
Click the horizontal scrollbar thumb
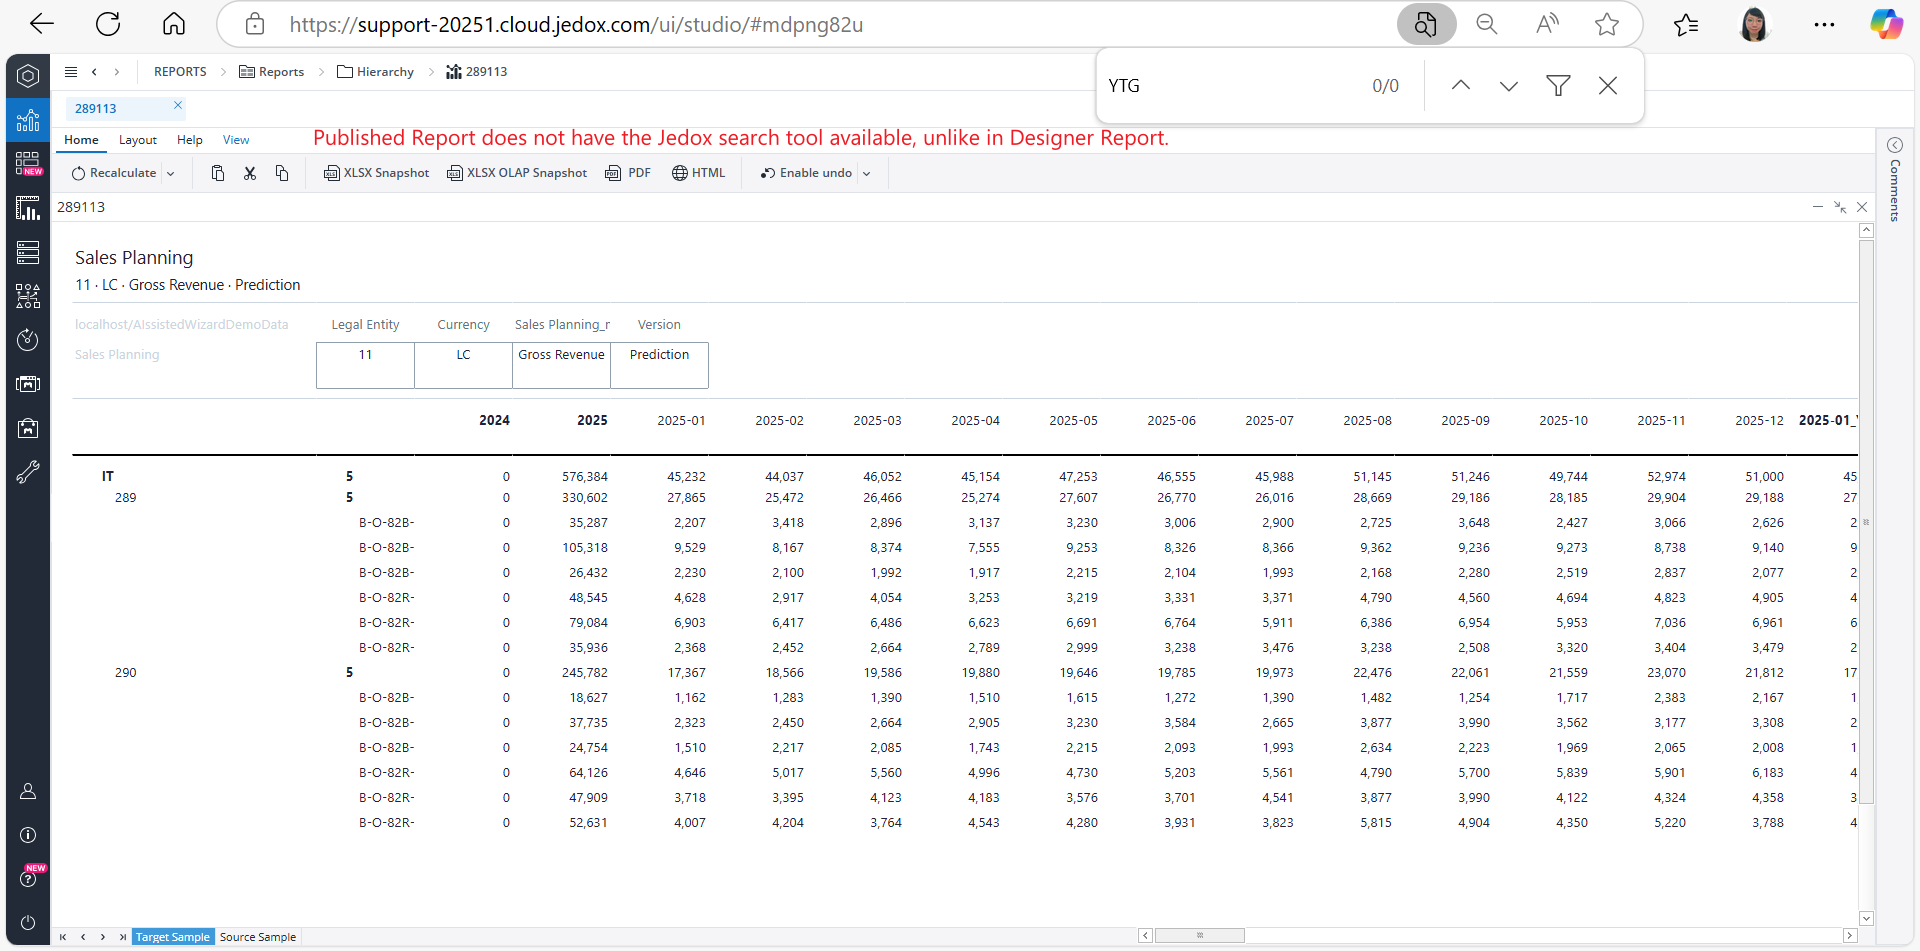(x=1199, y=936)
